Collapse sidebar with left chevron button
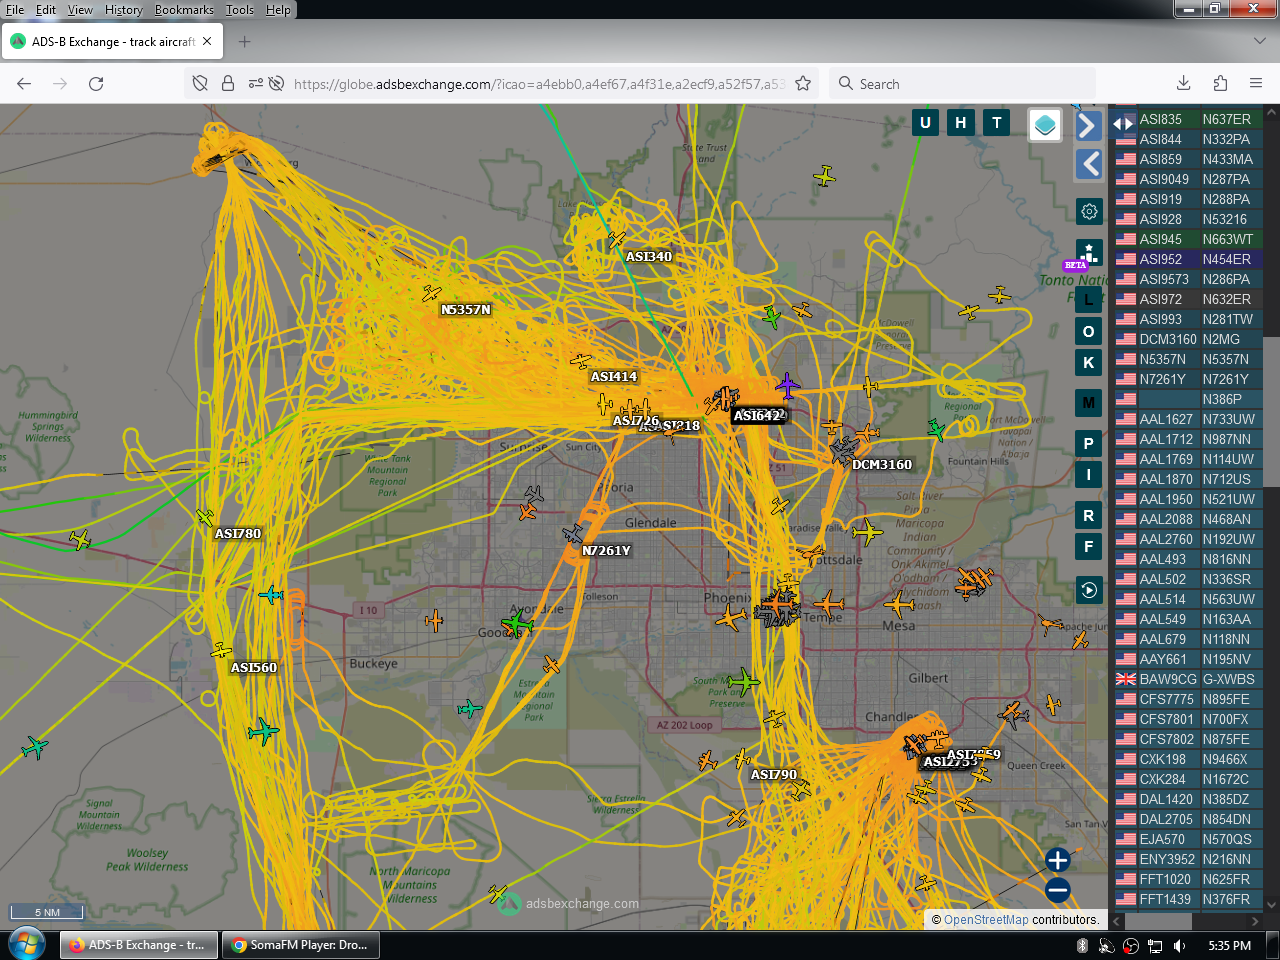 pyautogui.click(x=1089, y=164)
